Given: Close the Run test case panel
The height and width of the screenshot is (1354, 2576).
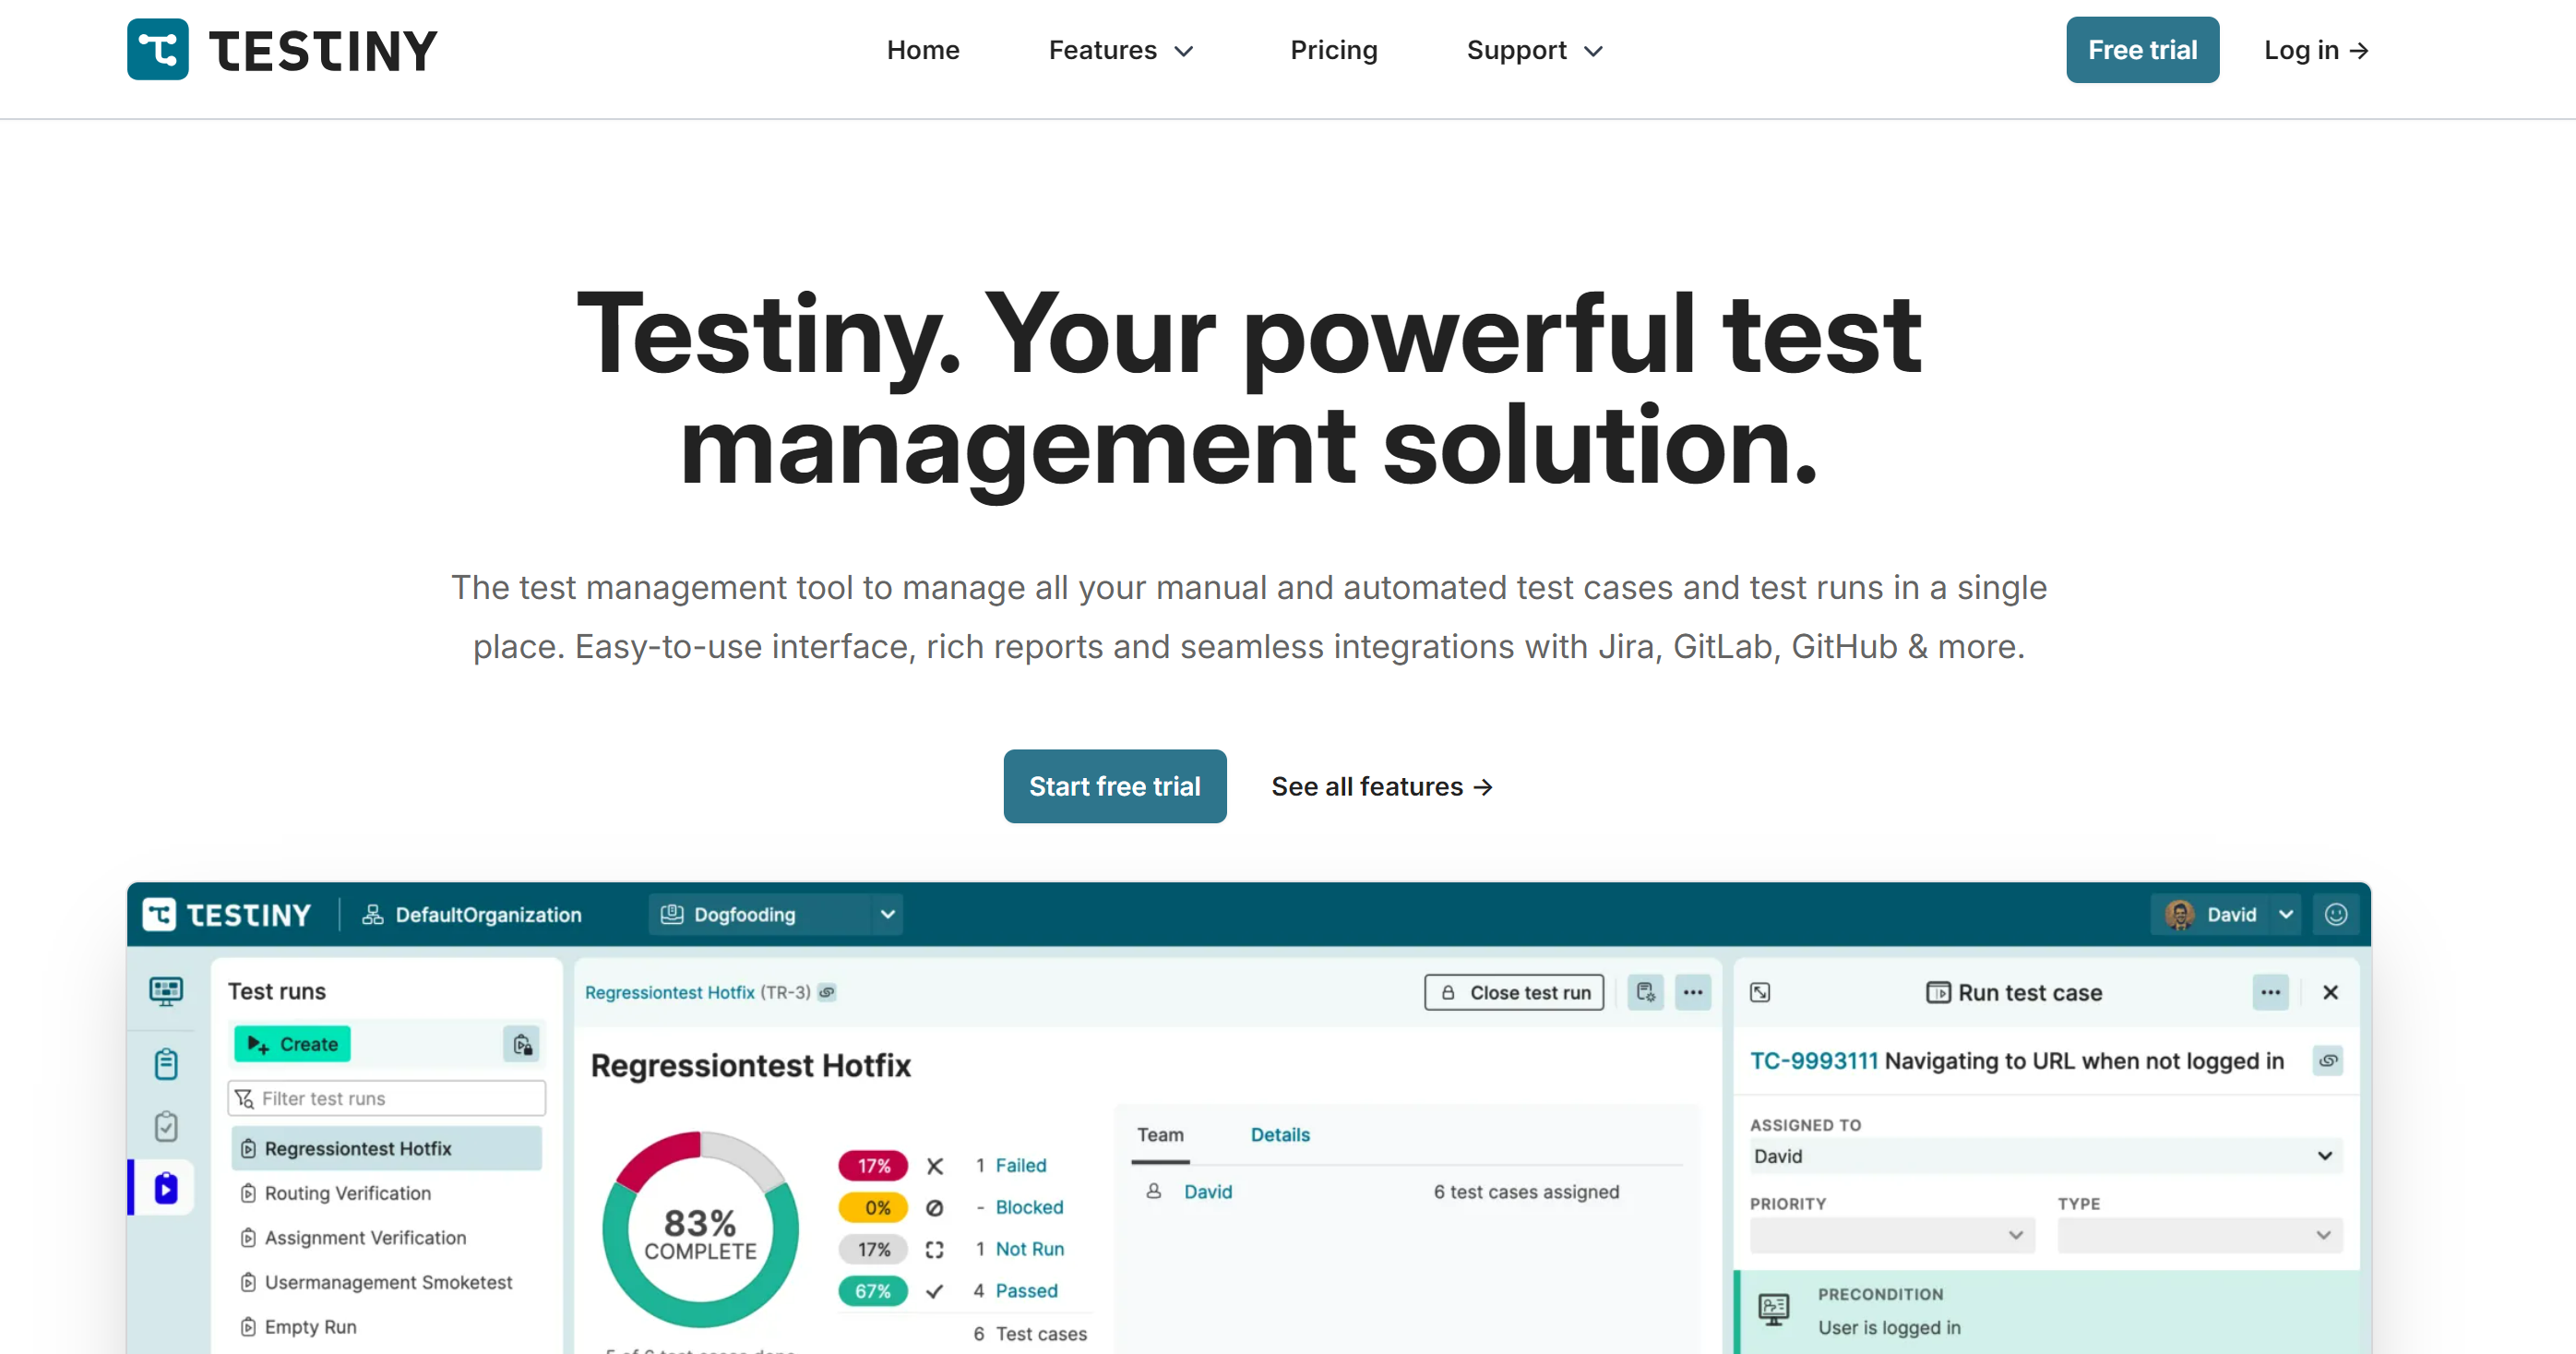Looking at the screenshot, I should (x=2330, y=992).
